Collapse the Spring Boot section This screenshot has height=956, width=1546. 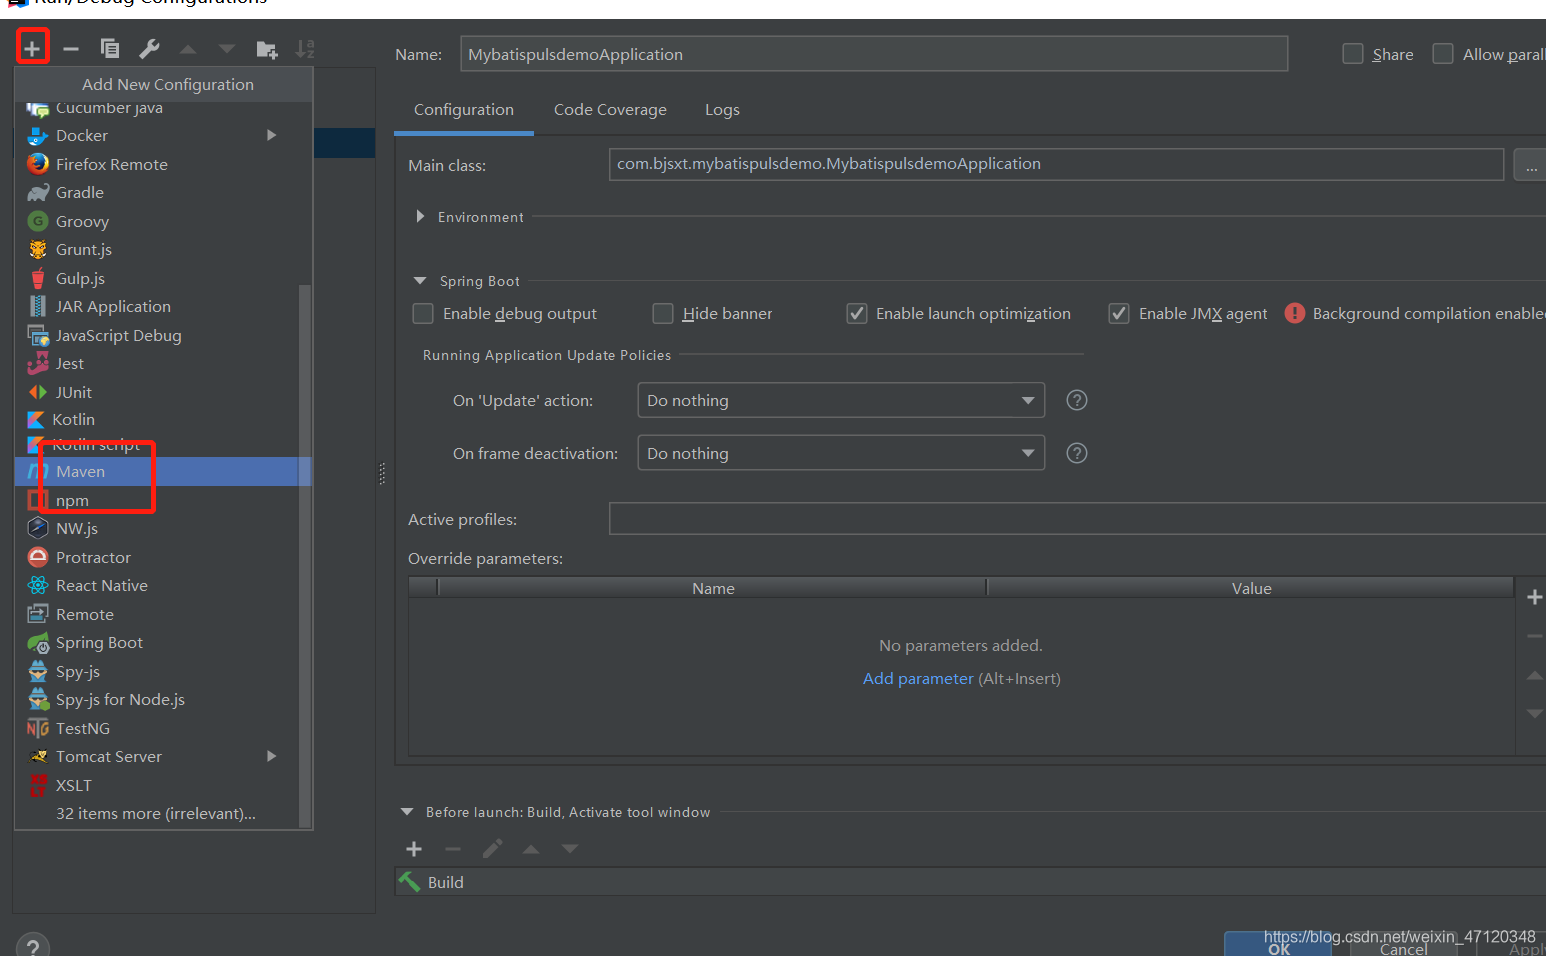tap(420, 281)
